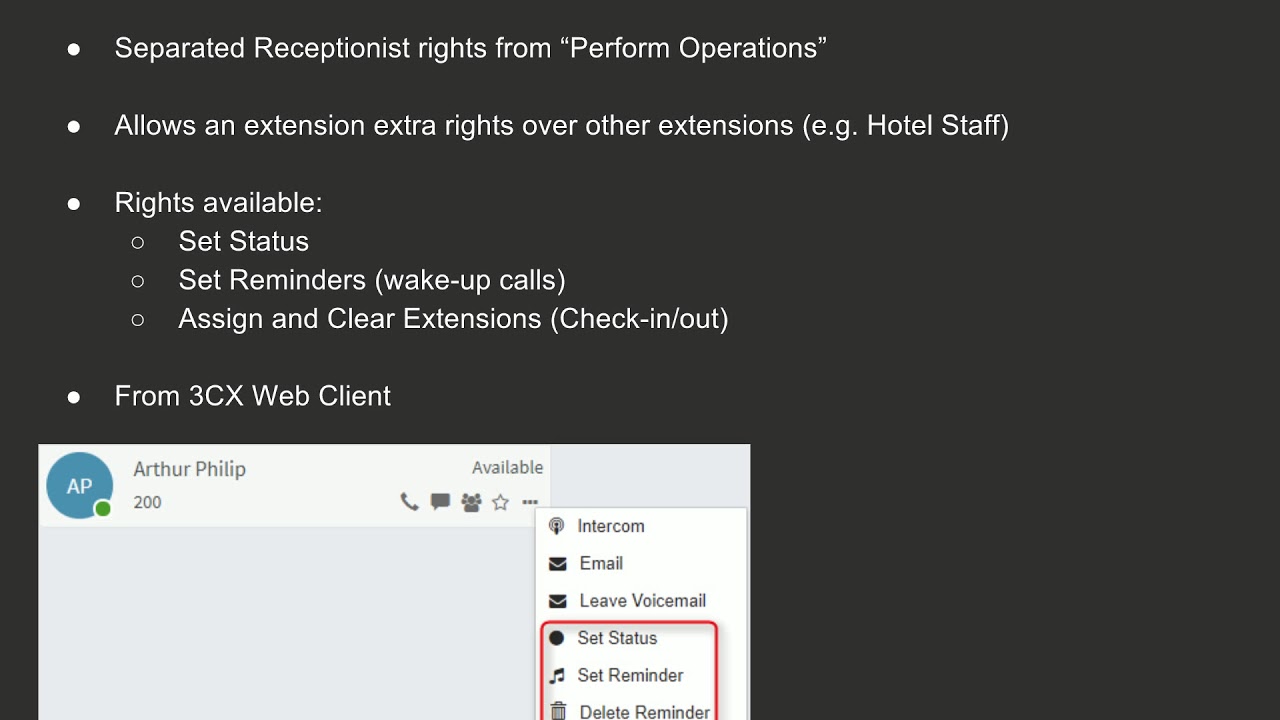Click the Intercom icon in the menu

click(x=557, y=526)
